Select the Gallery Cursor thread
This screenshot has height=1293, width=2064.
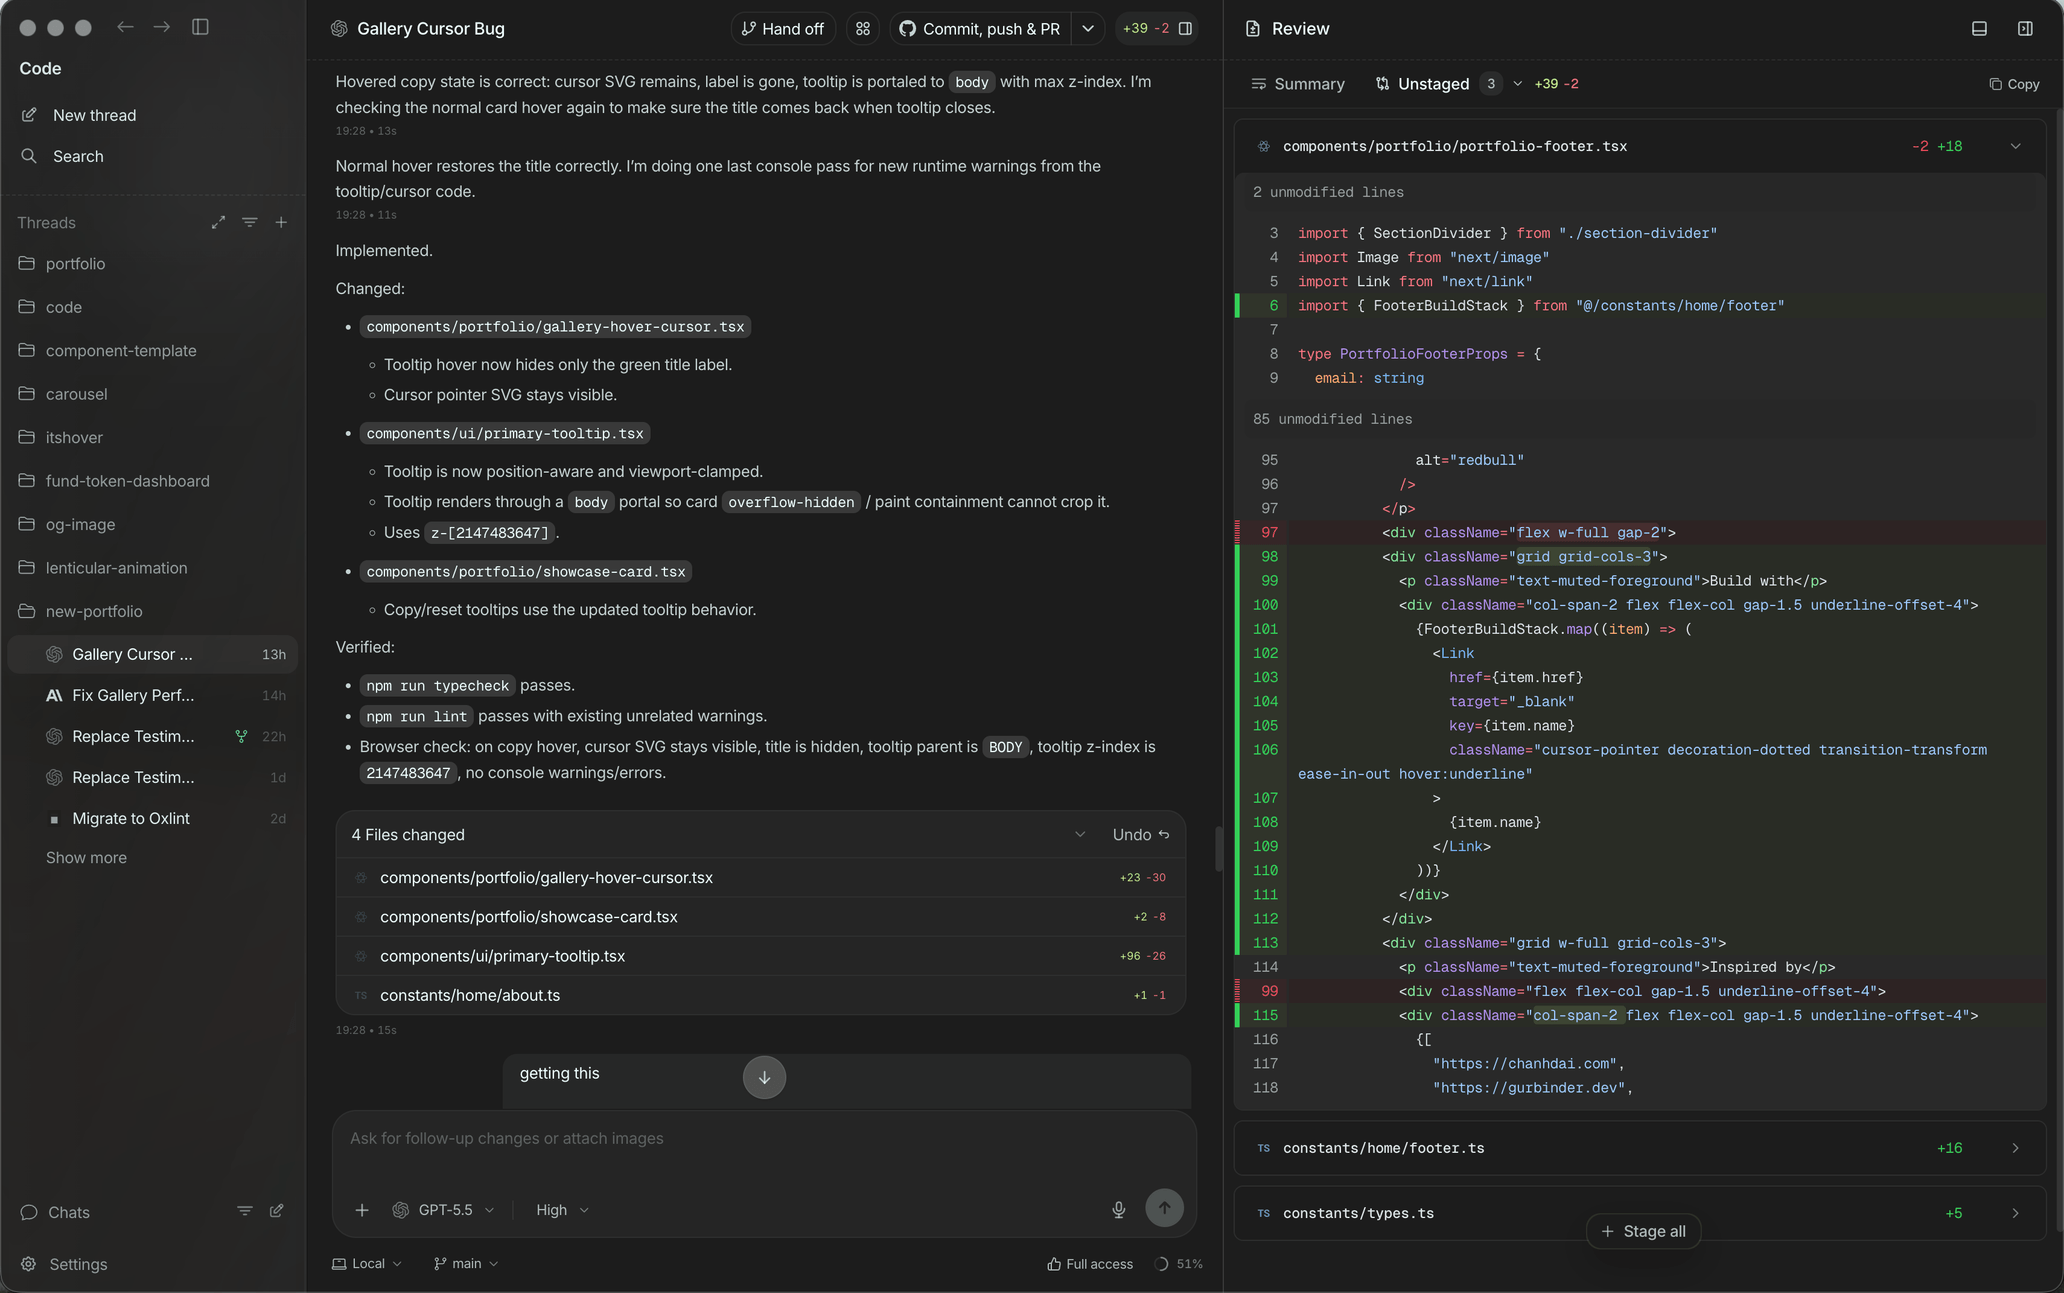click(x=153, y=654)
